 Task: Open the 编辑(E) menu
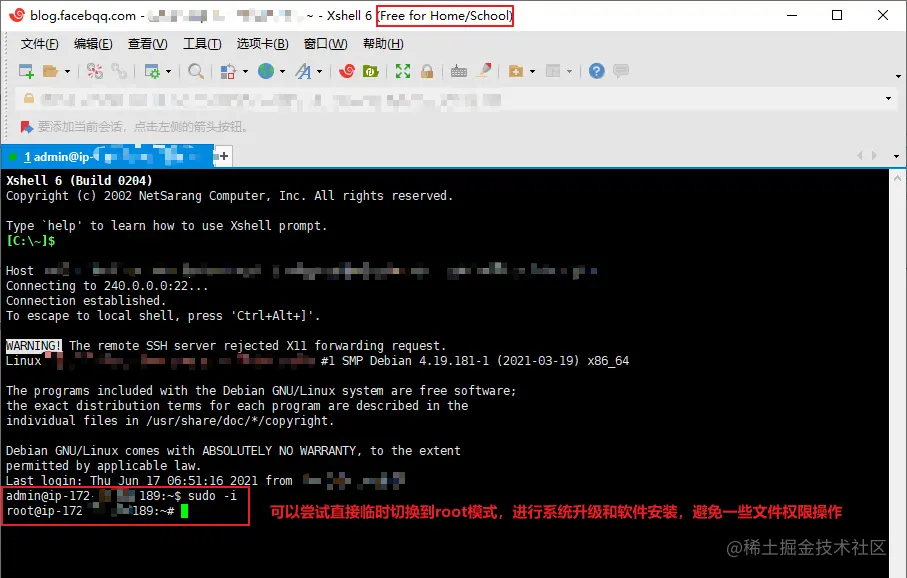pyautogui.click(x=93, y=44)
